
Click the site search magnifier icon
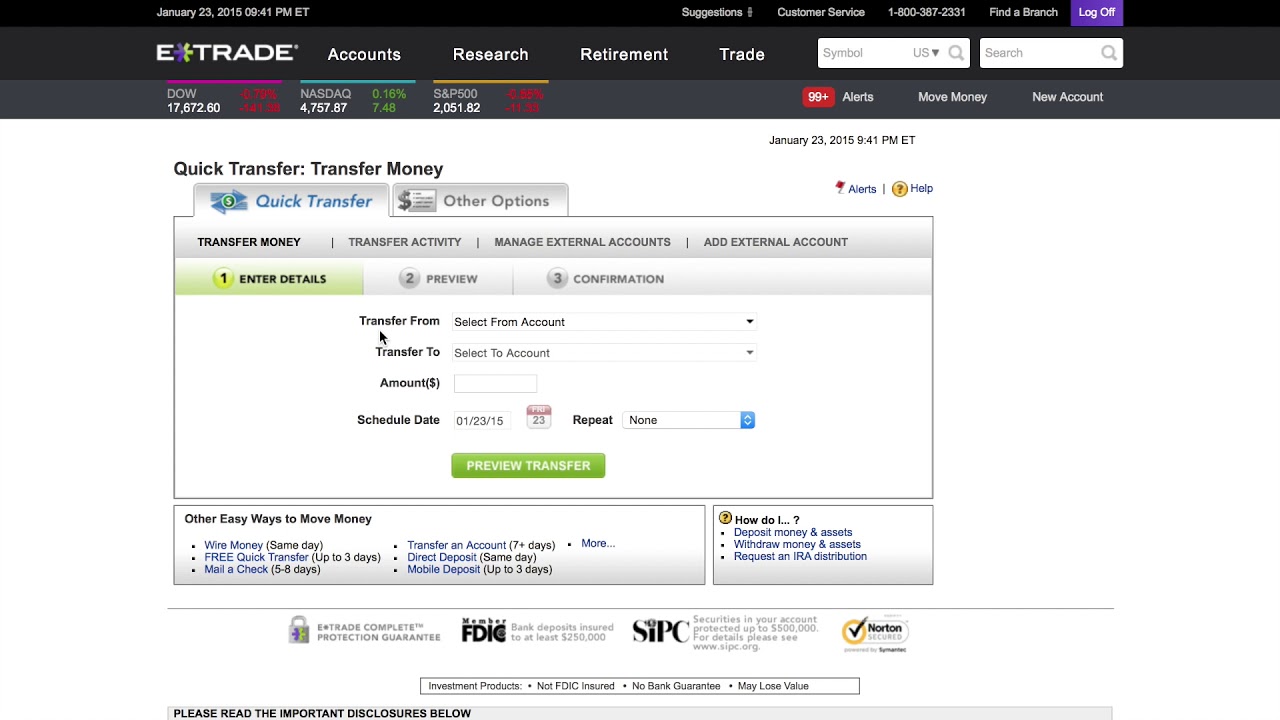[x=1109, y=53]
